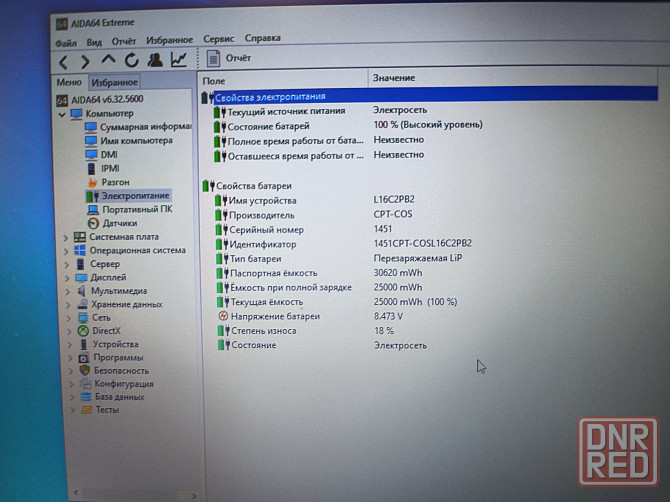Go forward with the right arrow toolbar icon
Viewport: 670px width, 502px height.
coord(85,62)
